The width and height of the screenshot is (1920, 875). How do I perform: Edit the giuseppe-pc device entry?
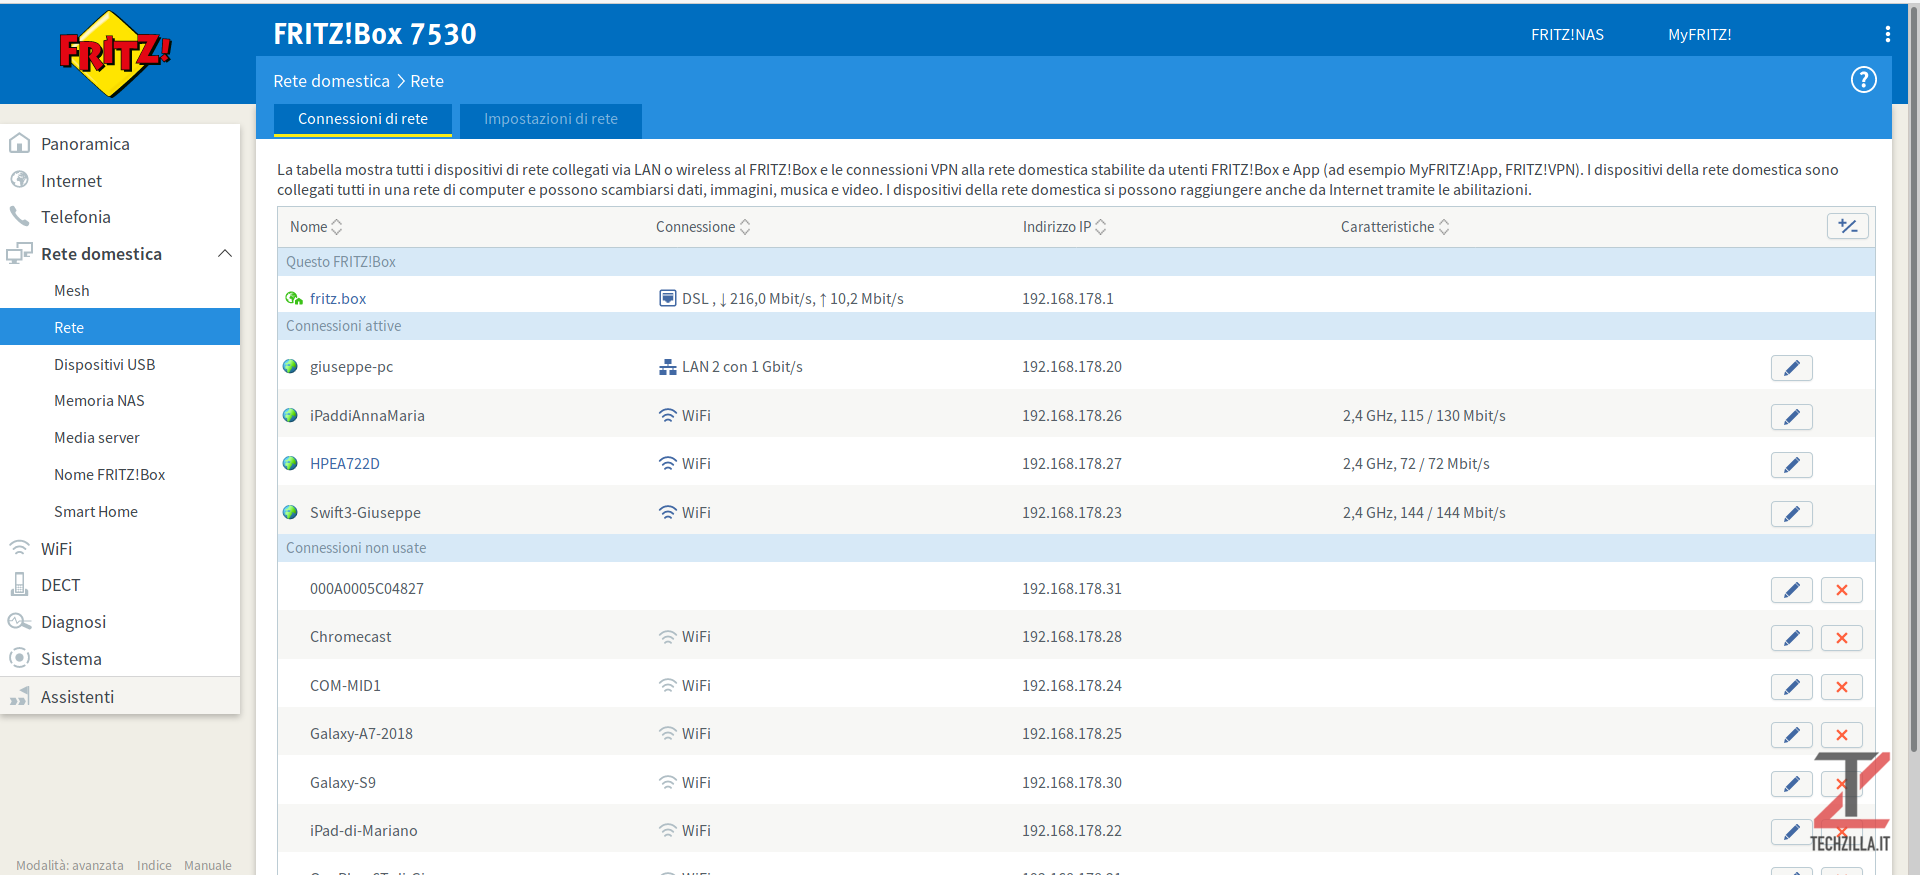pyautogui.click(x=1791, y=368)
